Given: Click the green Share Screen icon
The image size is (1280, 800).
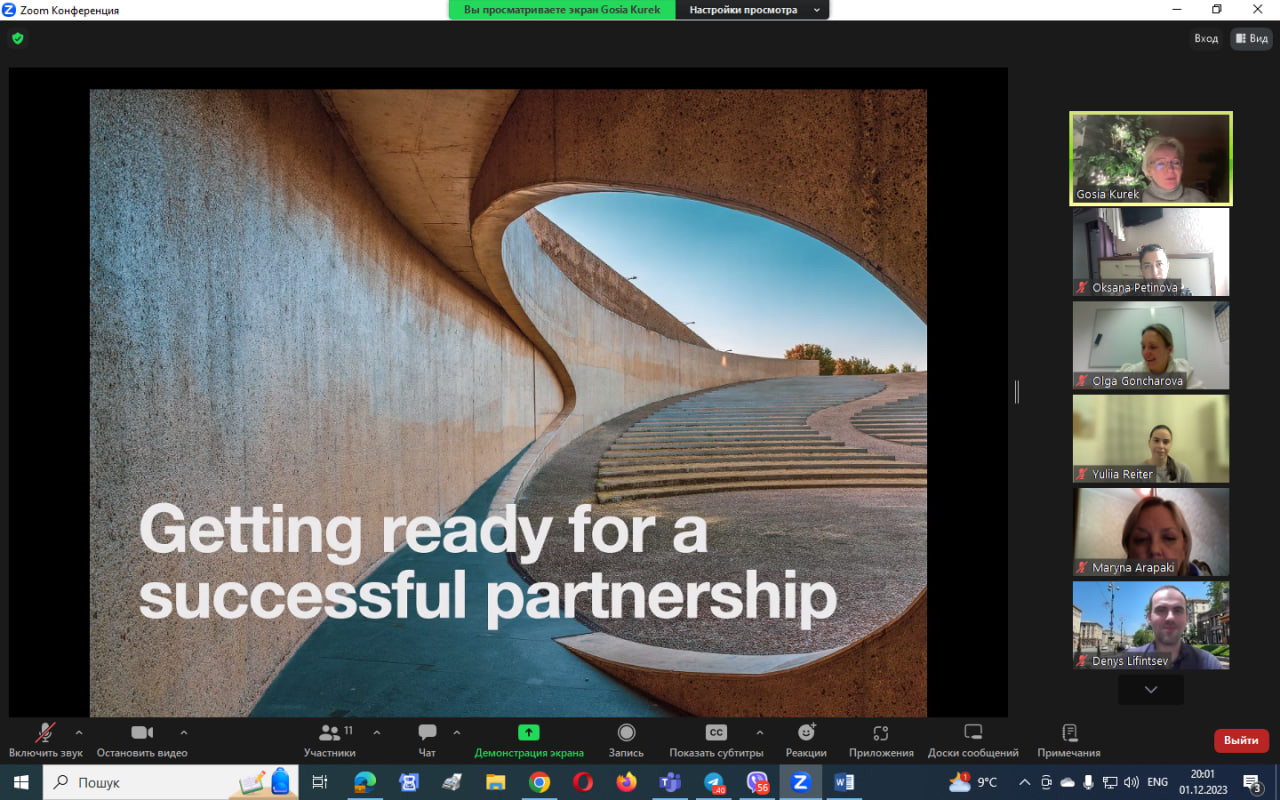Looking at the screenshot, I should tap(529, 733).
